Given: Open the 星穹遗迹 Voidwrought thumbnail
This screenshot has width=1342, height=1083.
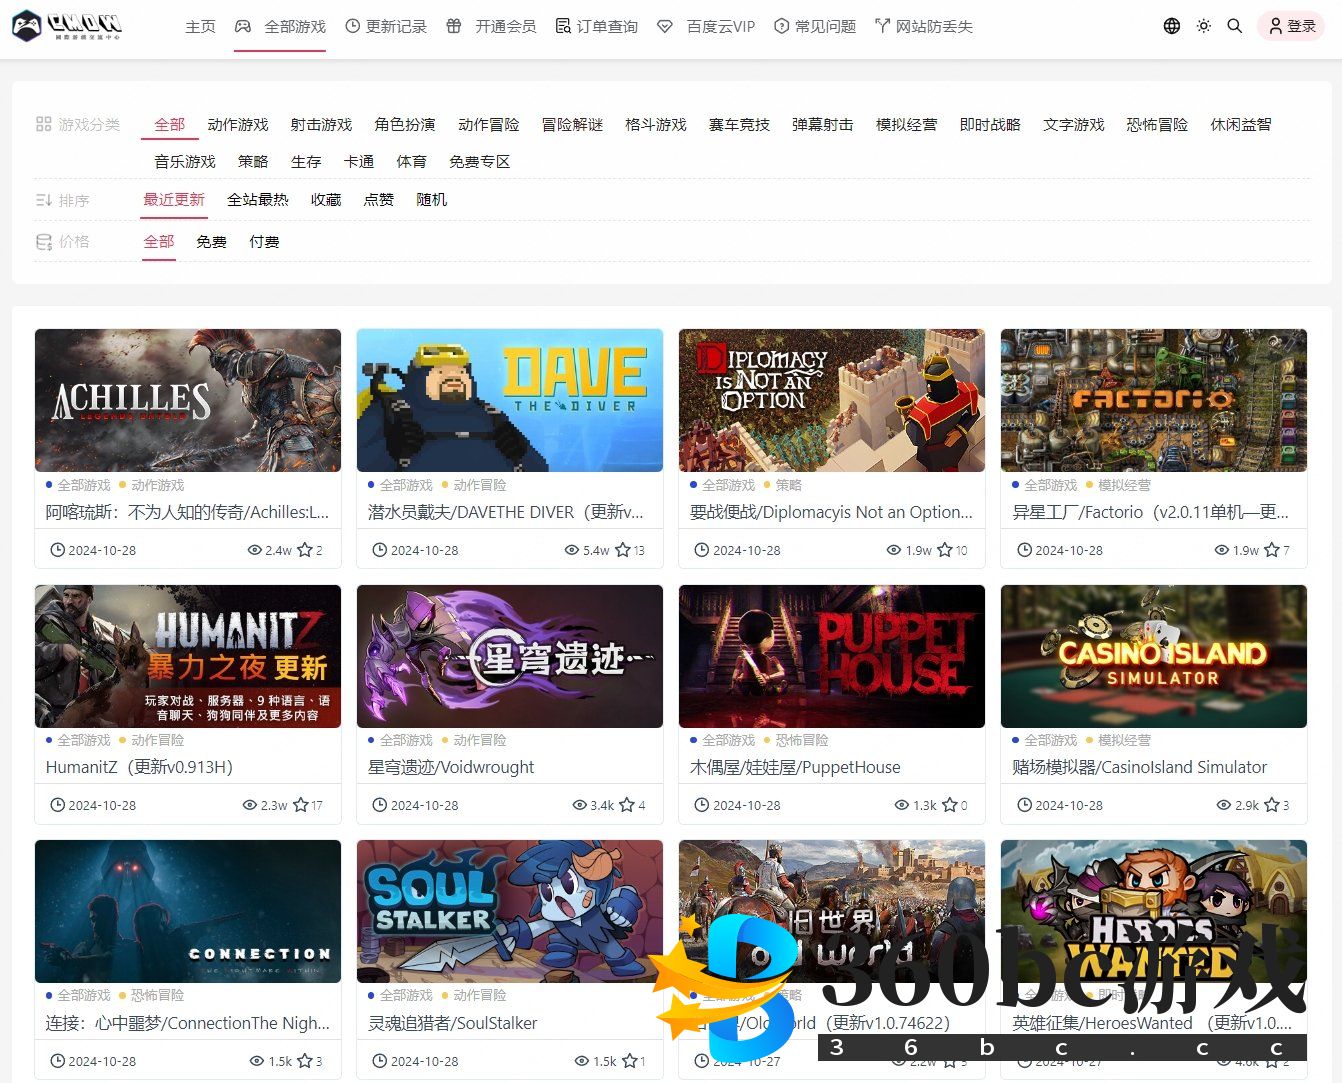Looking at the screenshot, I should pos(510,656).
